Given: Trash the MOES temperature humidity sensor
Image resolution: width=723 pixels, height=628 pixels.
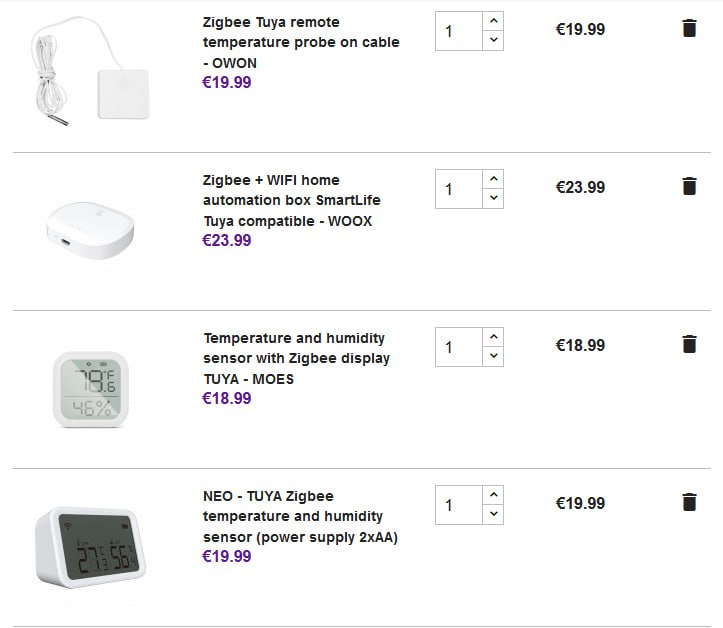Looking at the screenshot, I should tap(689, 344).
